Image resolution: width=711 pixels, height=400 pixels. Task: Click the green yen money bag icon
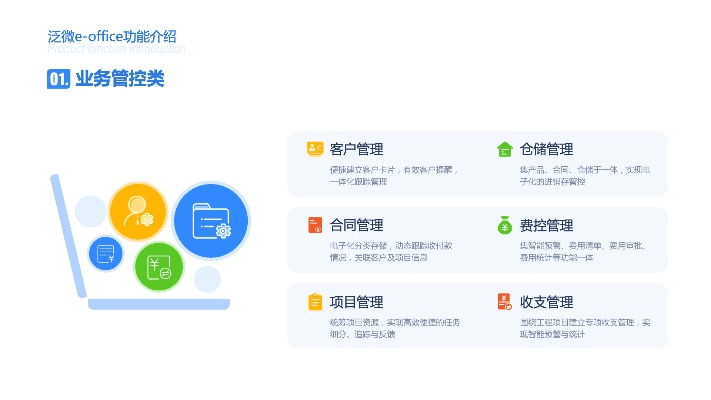click(x=505, y=225)
